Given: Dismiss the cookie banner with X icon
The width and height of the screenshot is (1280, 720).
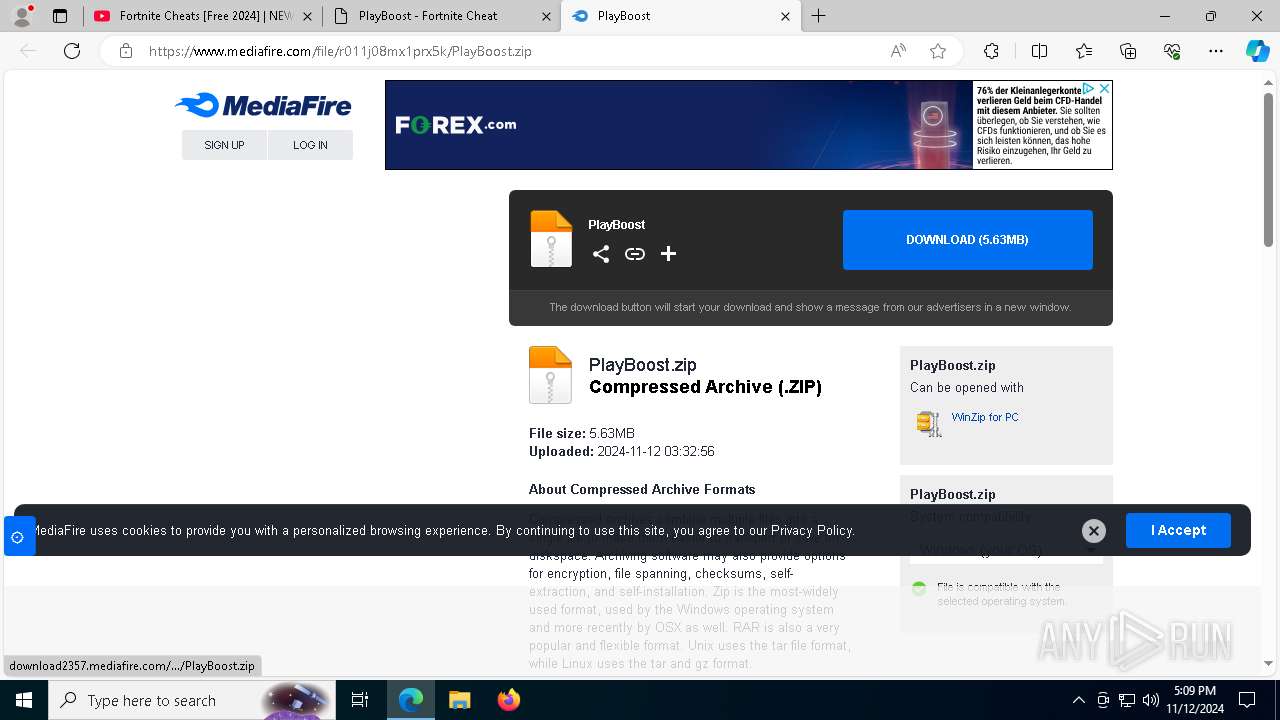Looking at the screenshot, I should click(x=1094, y=531).
